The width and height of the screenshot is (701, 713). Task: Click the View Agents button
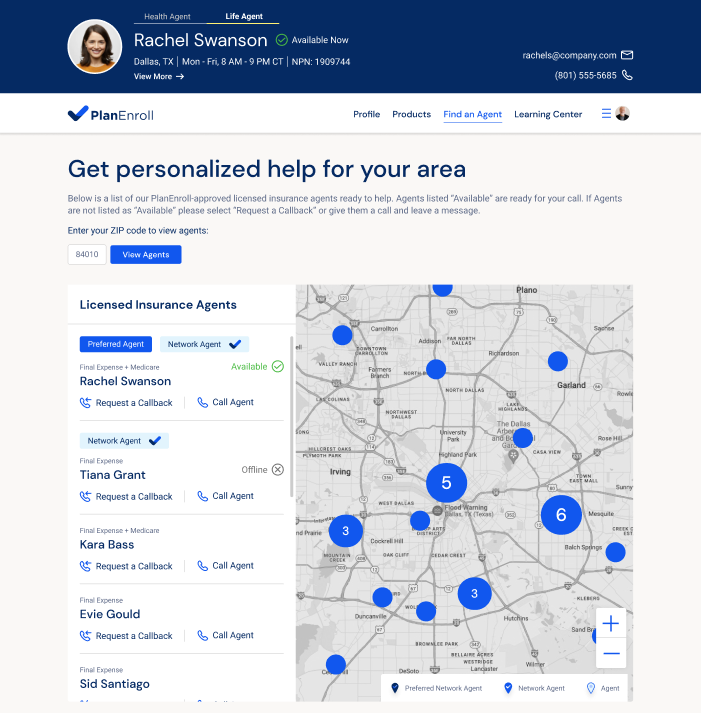point(146,255)
